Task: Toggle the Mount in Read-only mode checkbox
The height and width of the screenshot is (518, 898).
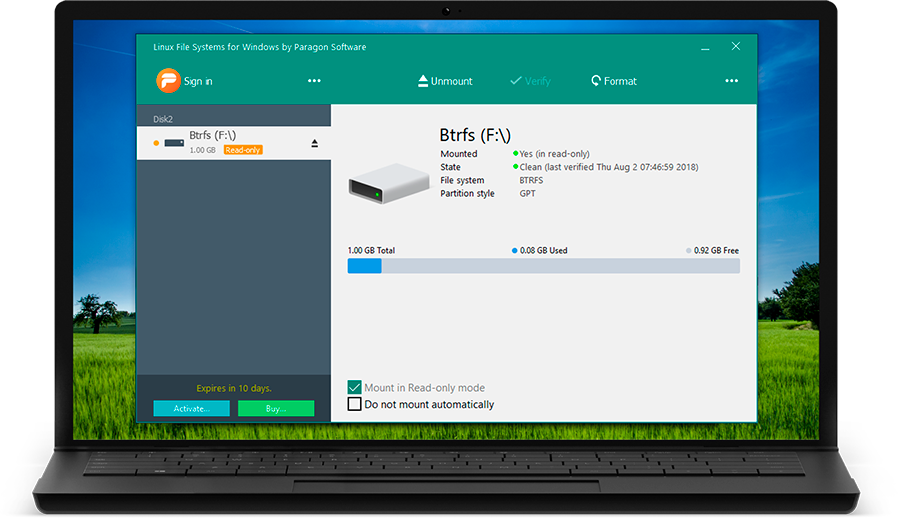Action: [354, 388]
